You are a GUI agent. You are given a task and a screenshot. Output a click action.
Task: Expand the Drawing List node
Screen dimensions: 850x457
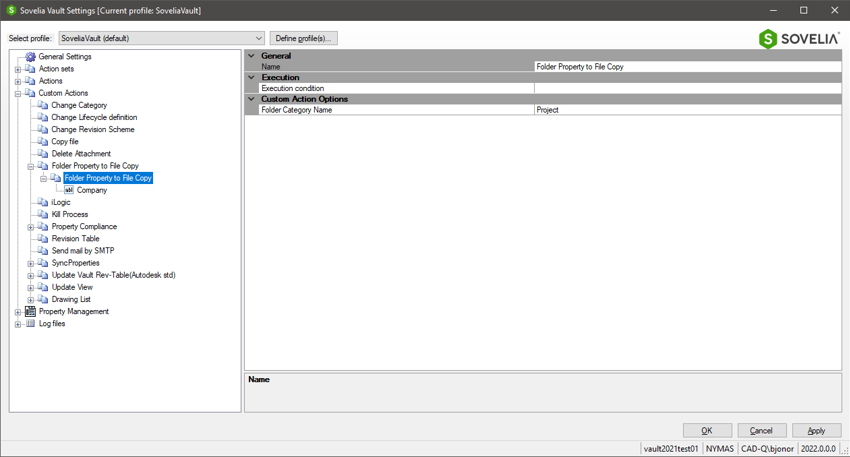click(x=31, y=300)
